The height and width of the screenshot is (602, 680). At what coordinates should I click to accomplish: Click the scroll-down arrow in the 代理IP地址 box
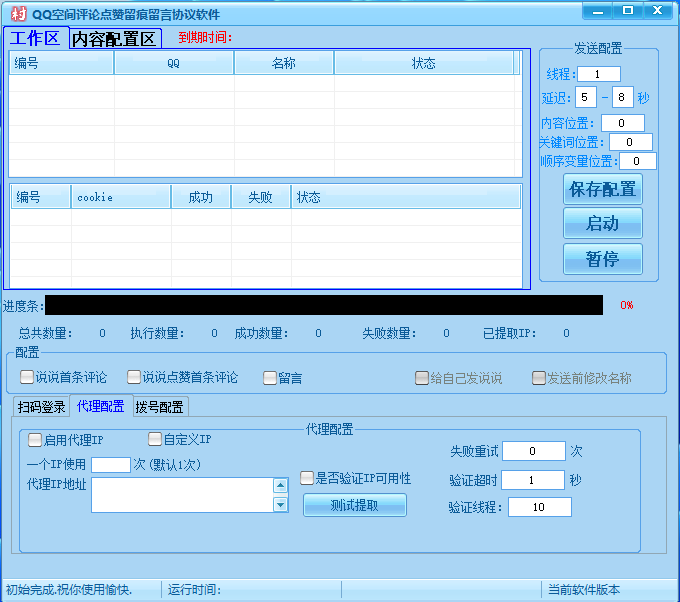coord(281,504)
